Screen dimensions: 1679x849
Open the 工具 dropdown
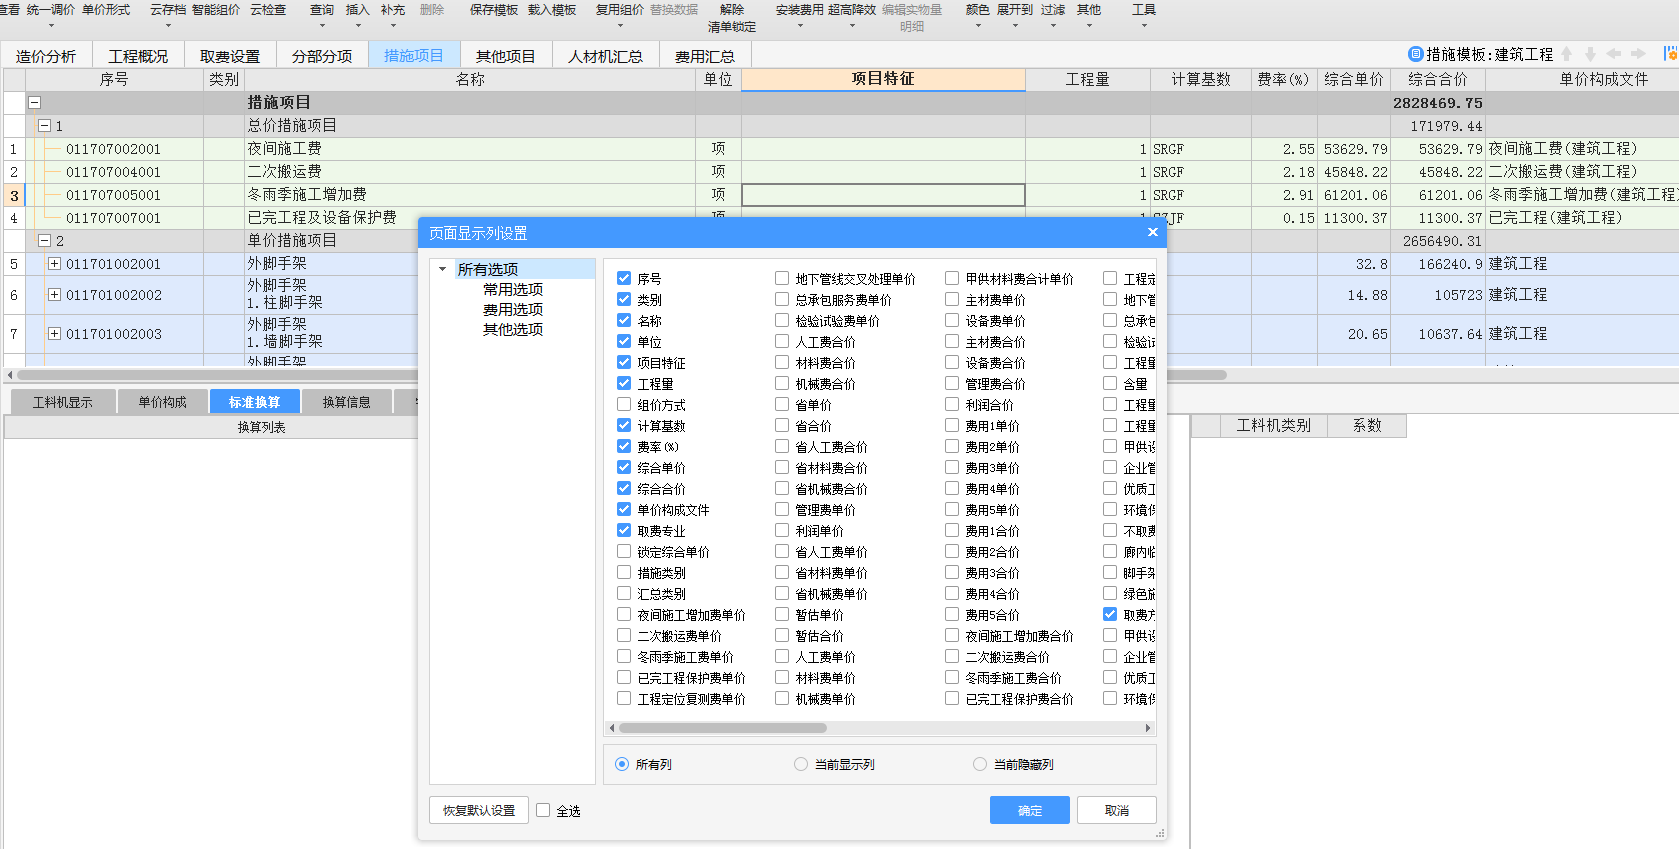pos(1144,26)
